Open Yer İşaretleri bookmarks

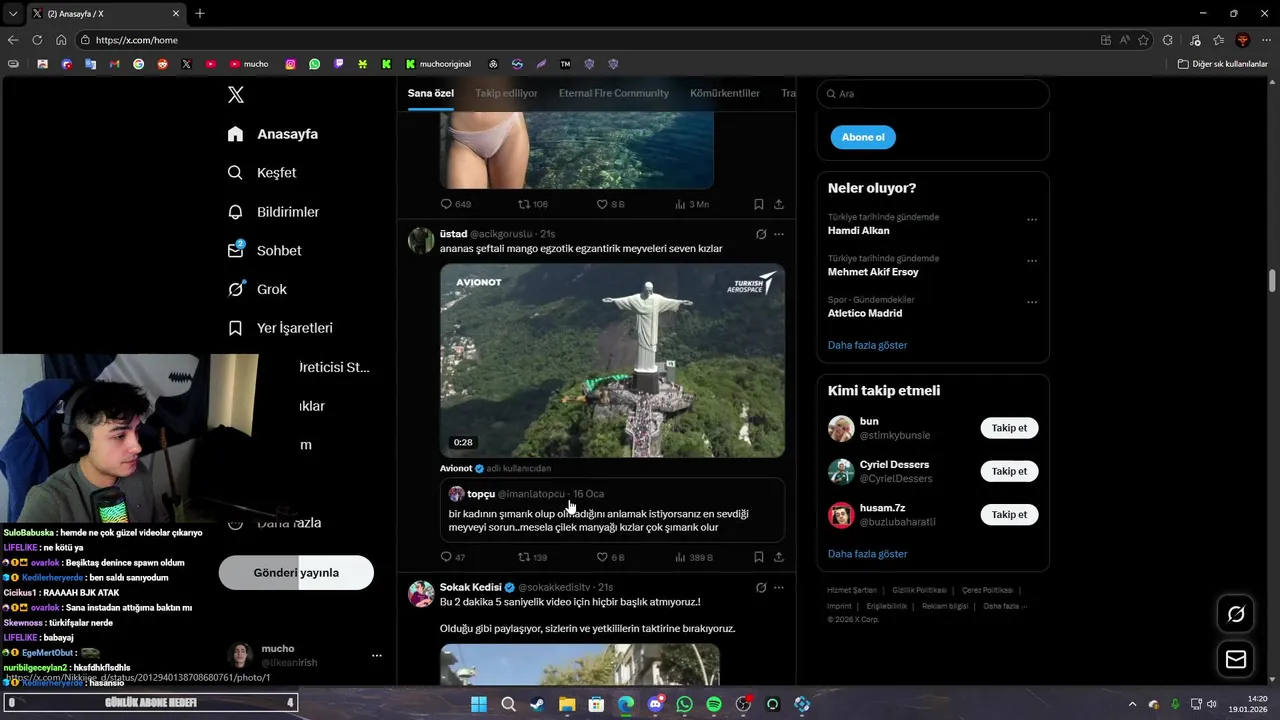pyautogui.click(x=280, y=328)
